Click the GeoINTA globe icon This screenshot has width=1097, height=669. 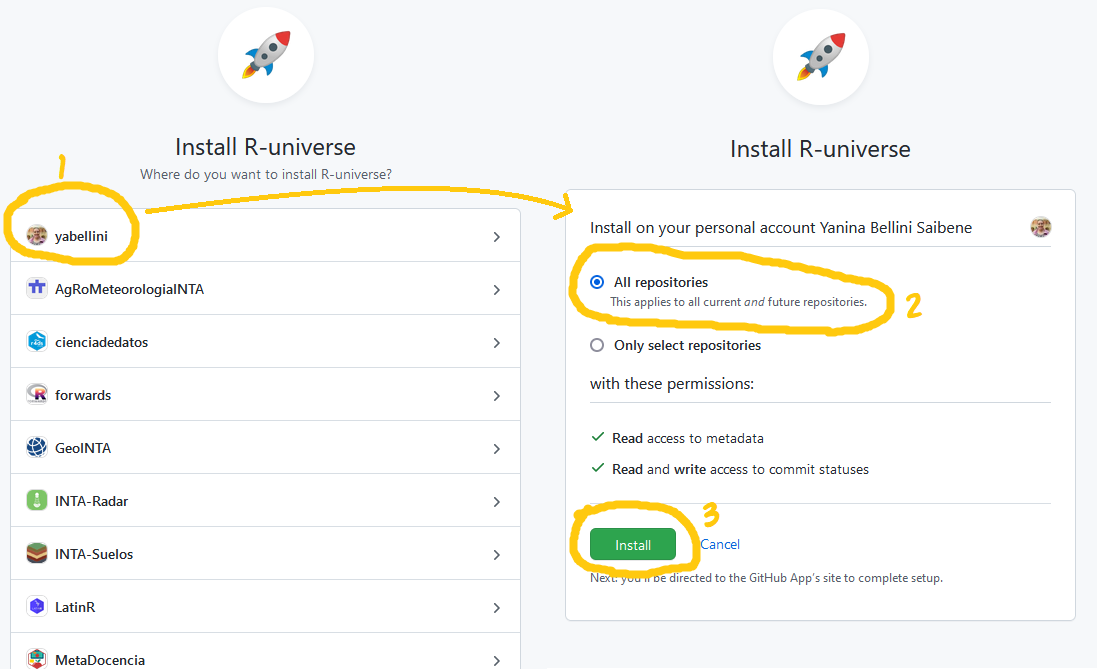[x=37, y=447]
